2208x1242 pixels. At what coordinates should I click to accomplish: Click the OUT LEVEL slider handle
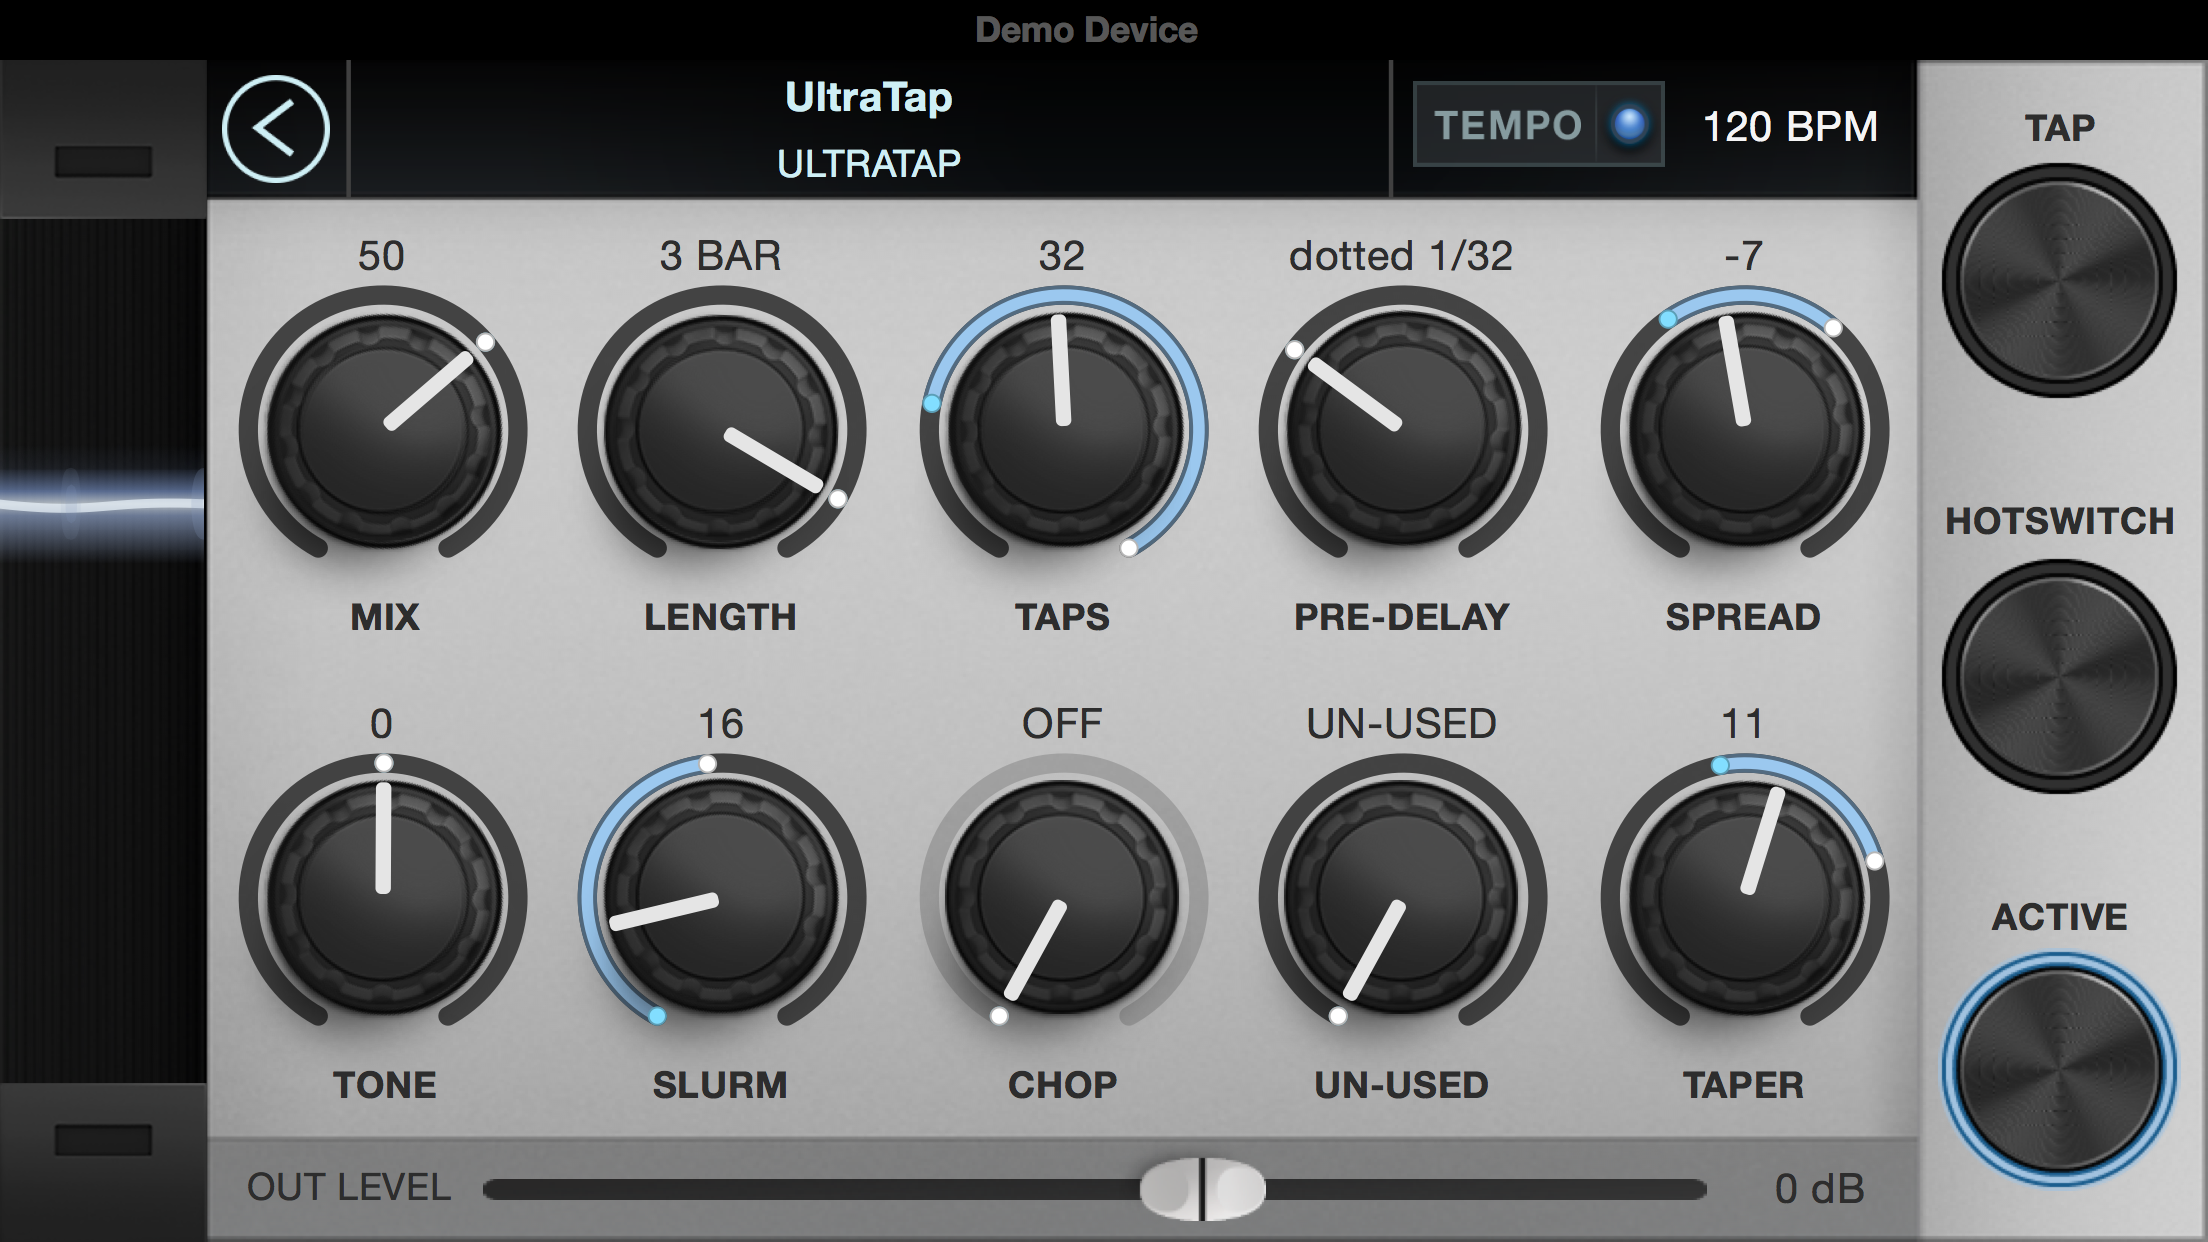pyautogui.click(x=1202, y=1189)
